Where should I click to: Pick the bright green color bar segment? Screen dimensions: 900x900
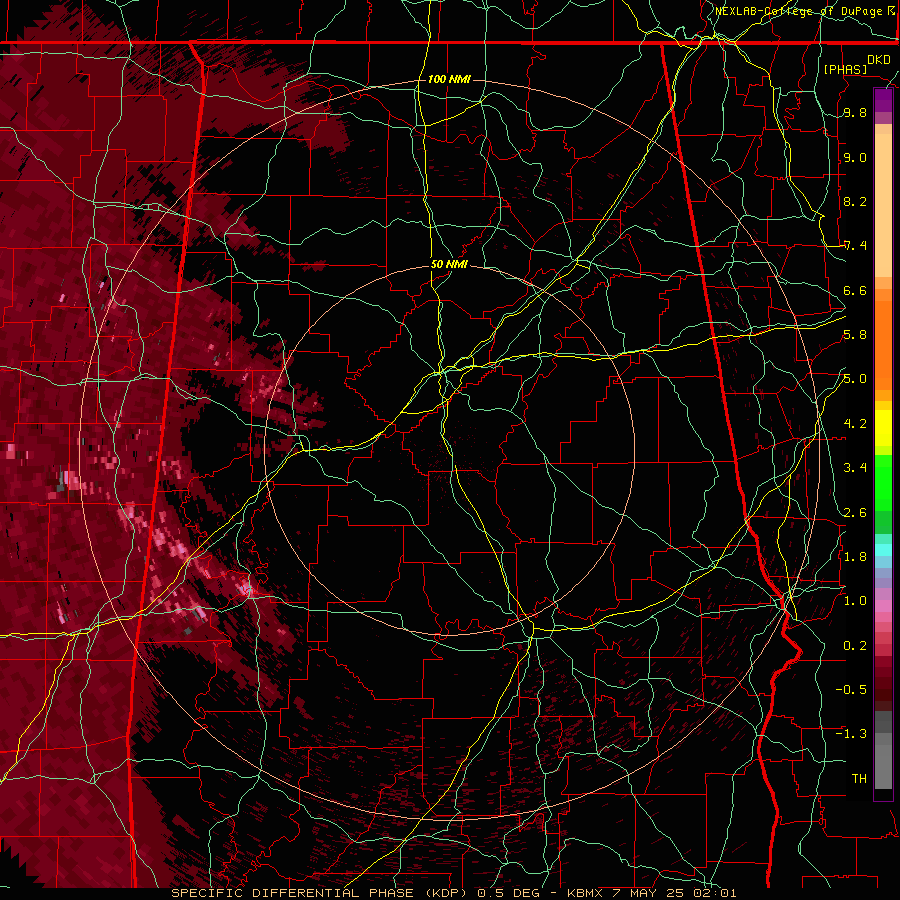[x=883, y=482]
